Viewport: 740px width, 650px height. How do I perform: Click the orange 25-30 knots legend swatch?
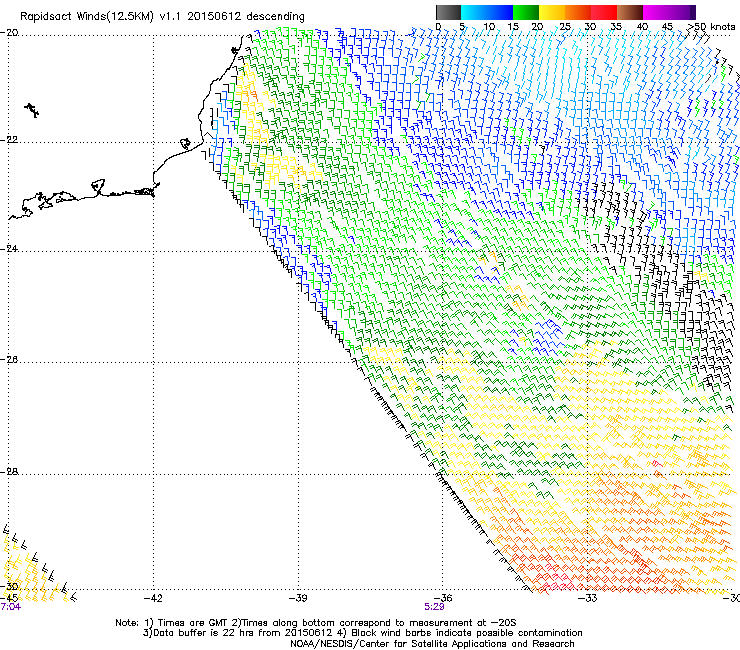(578, 12)
